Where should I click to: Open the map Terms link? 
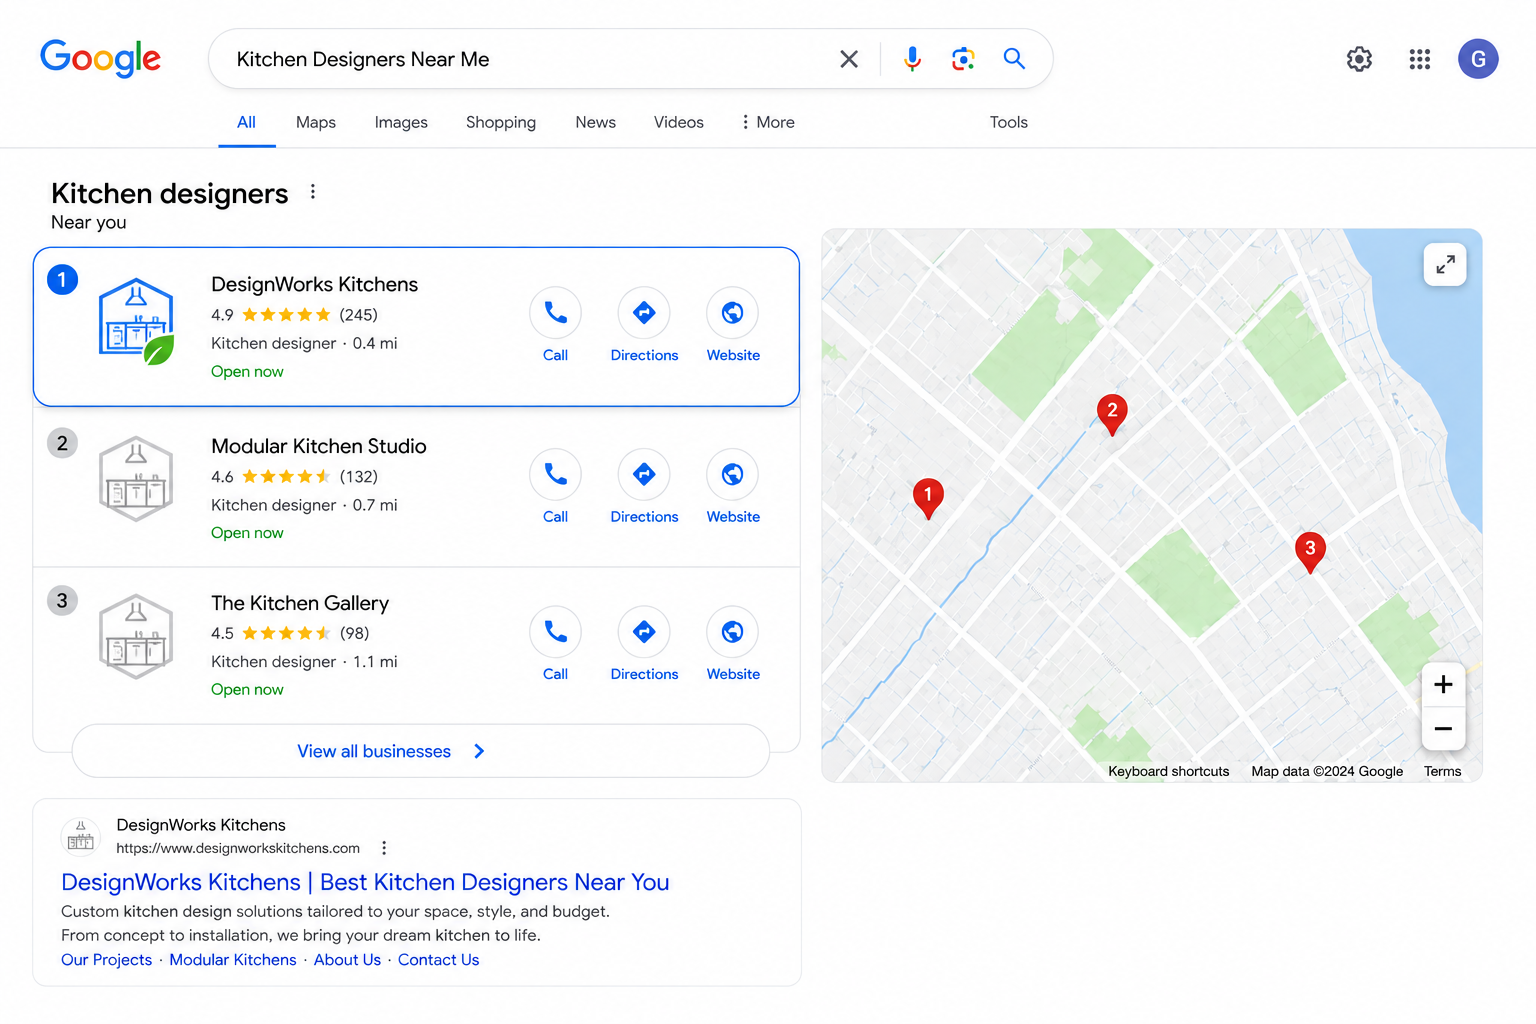point(1442,771)
